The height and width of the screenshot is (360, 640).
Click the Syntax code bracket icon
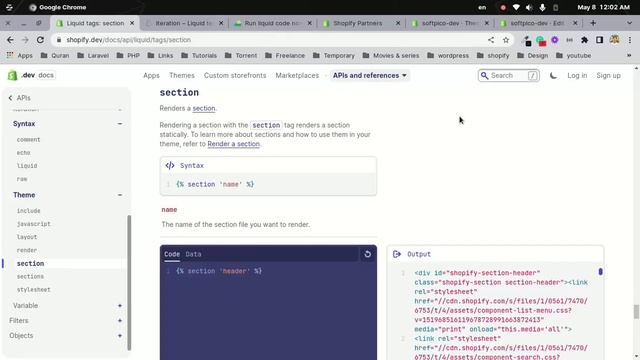click(170, 165)
